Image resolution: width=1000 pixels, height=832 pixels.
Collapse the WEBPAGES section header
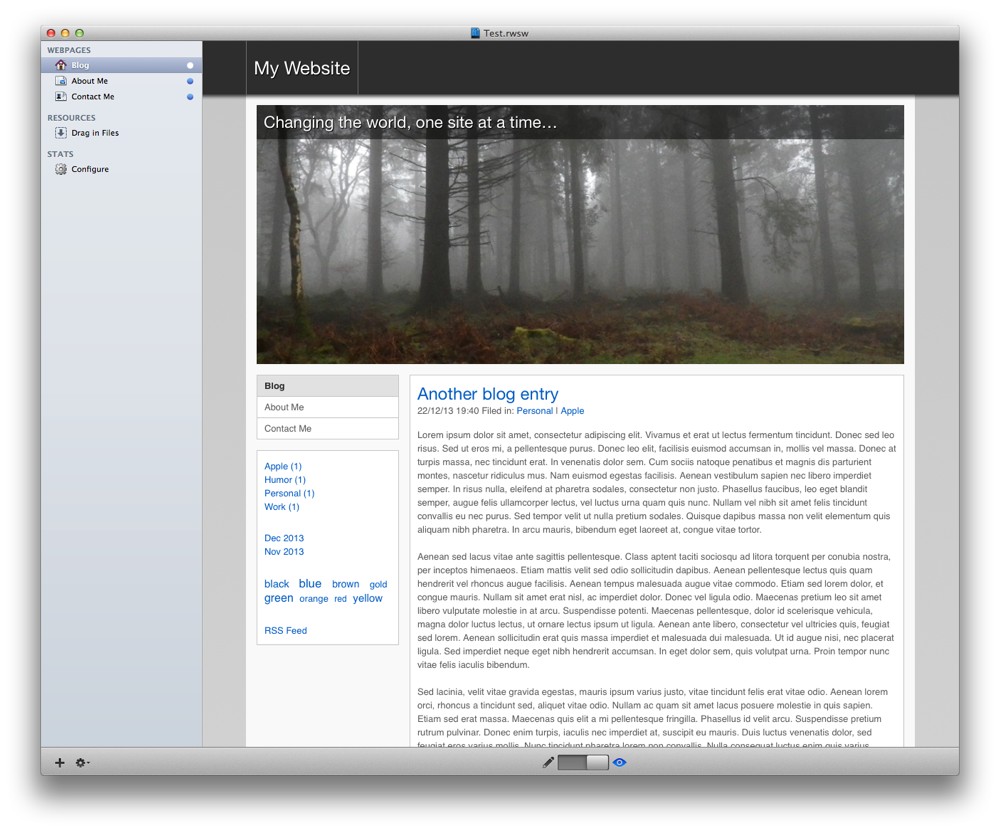coord(71,49)
